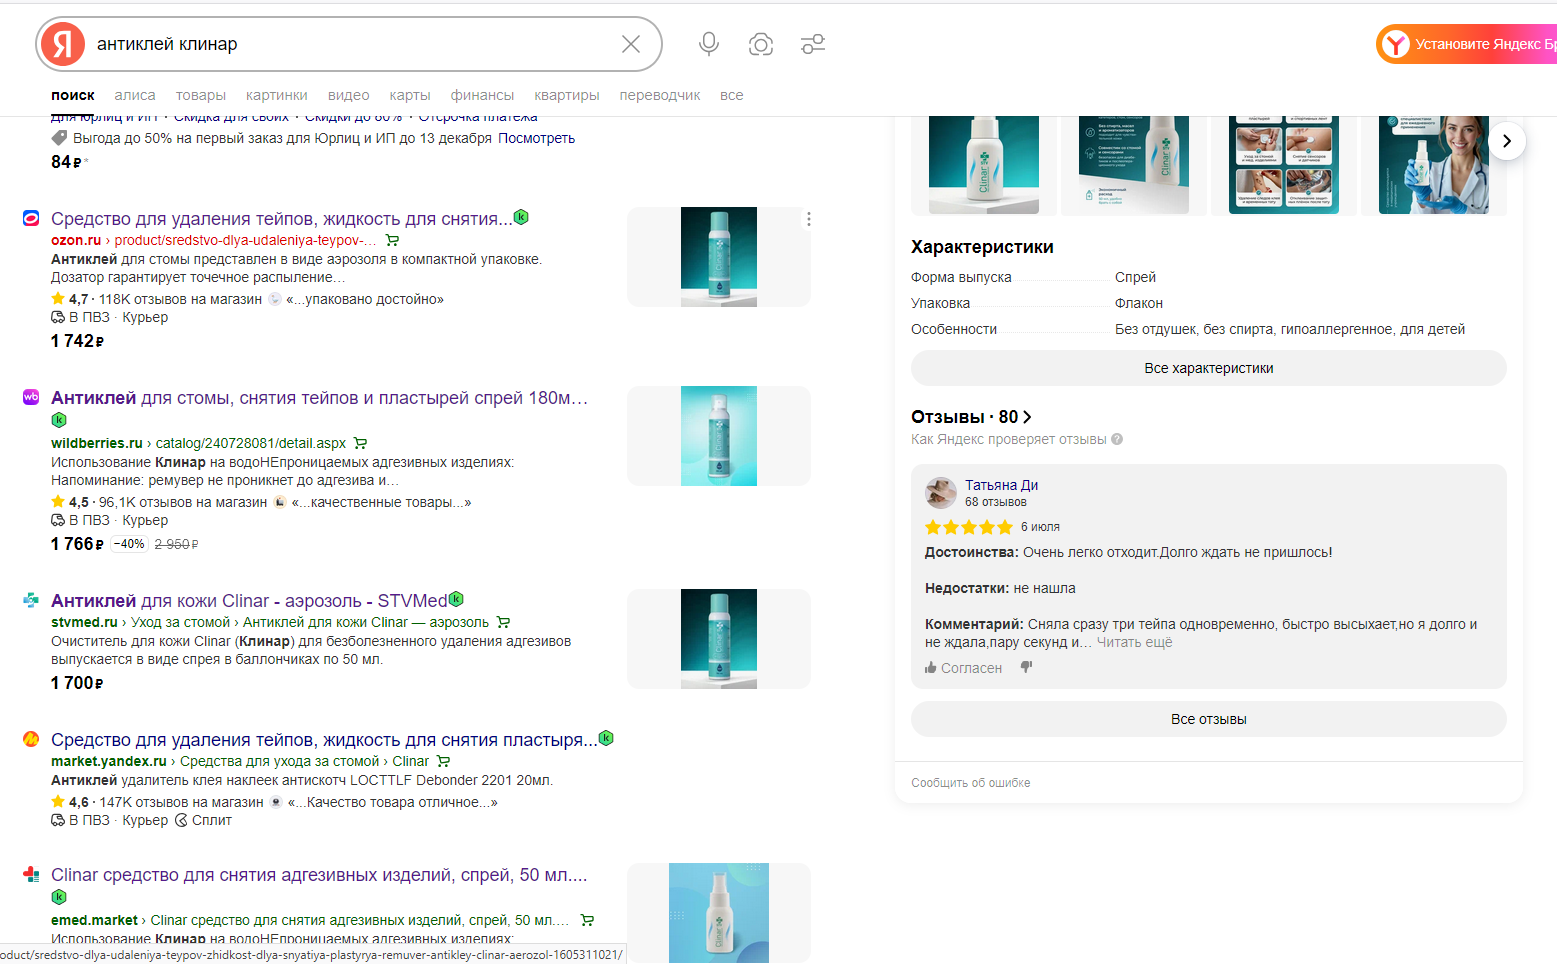Click 'Все характеристики' button
This screenshot has height=964, width=1557.
[x=1208, y=368]
